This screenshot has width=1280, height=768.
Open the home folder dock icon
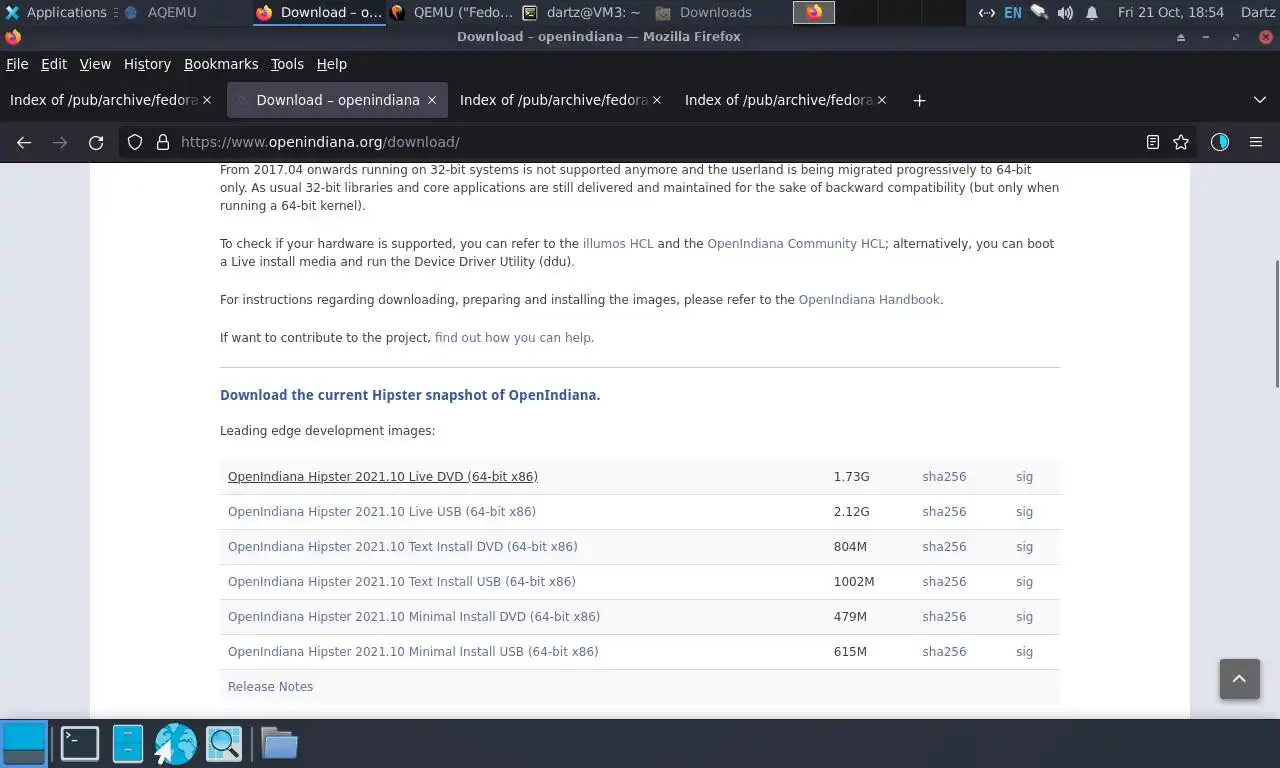[x=279, y=744]
